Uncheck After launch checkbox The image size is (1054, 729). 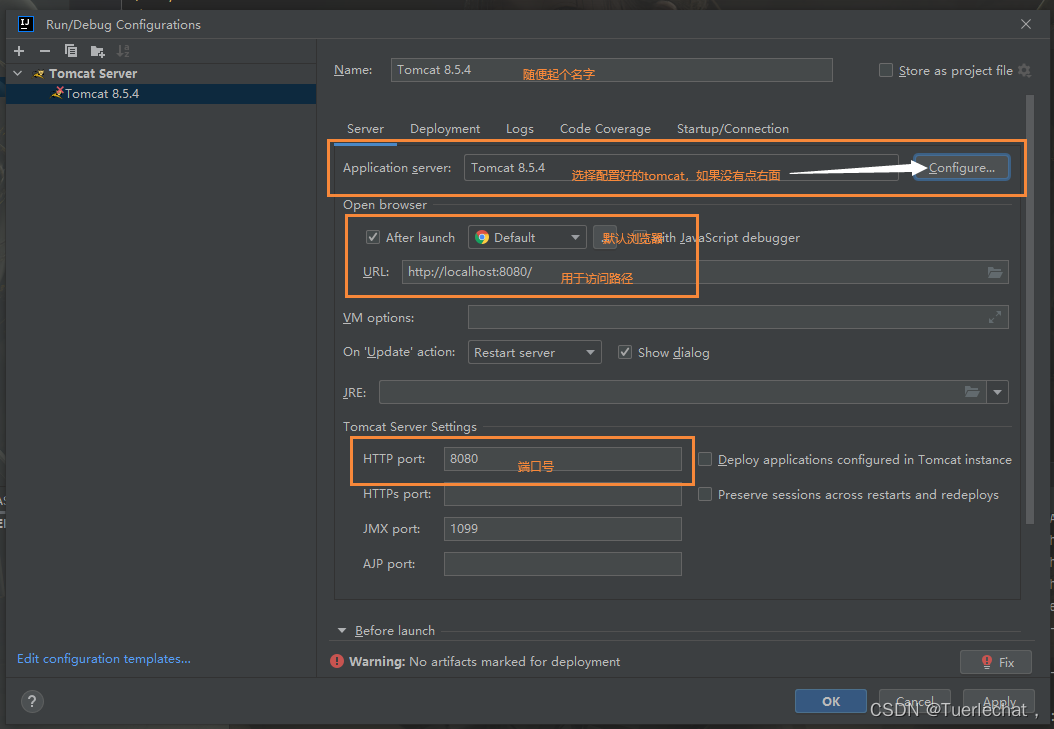click(372, 237)
